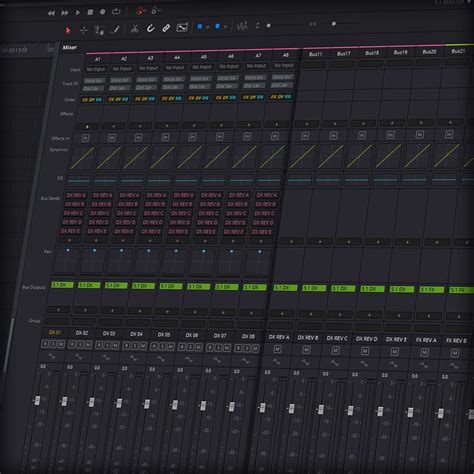
Task: Open the No Input dropdown for A1
Action: (x=96, y=69)
